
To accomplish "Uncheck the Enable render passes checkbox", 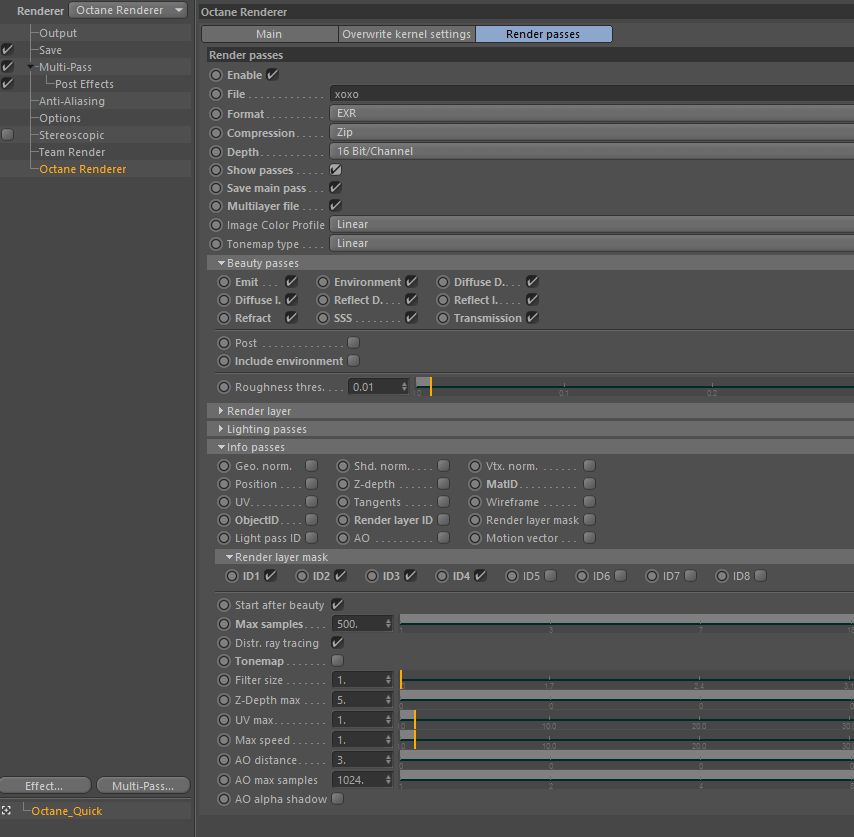I will pyautogui.click(x=272, y=75).
